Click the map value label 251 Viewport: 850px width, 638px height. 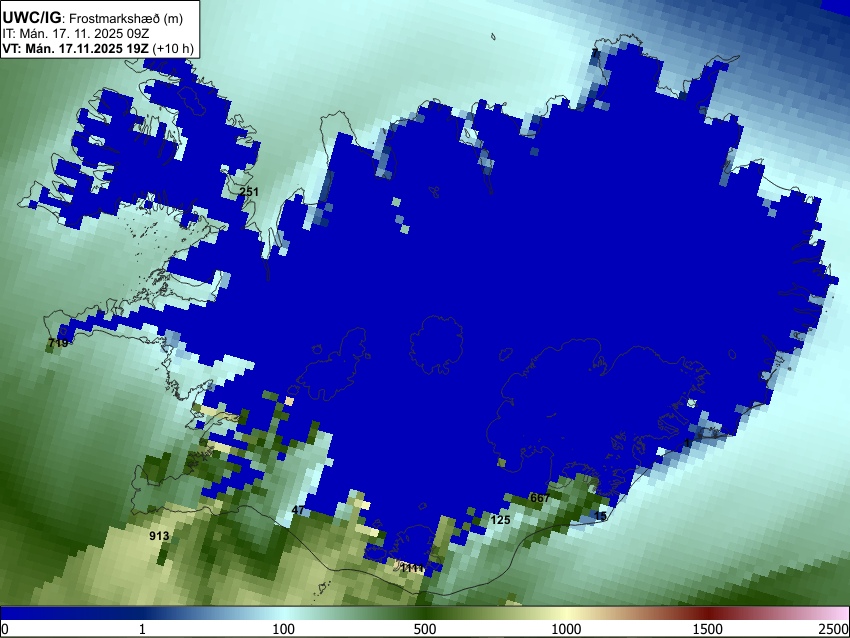click(x=249, y=192)
